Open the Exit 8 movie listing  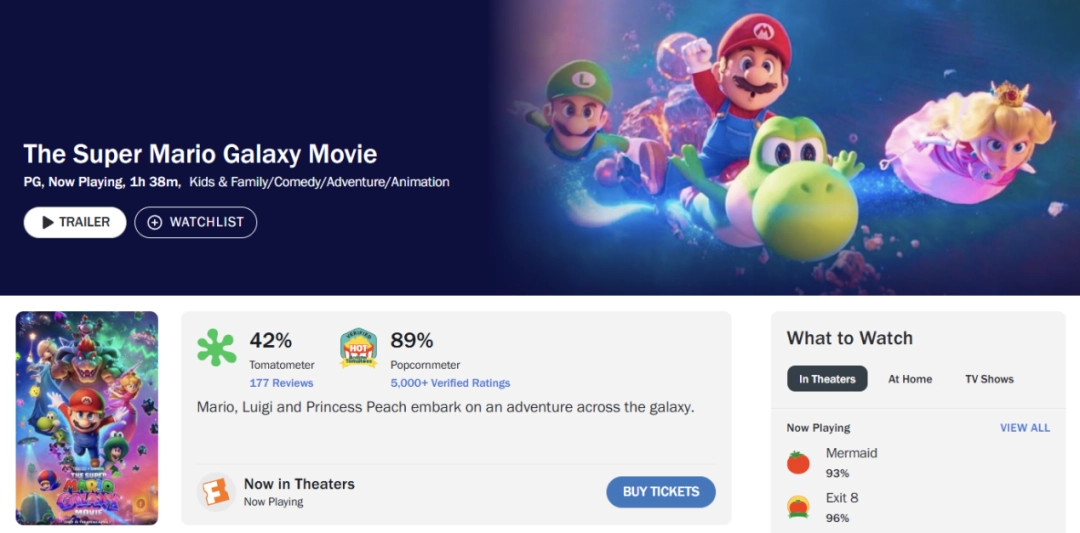(842, 498)
